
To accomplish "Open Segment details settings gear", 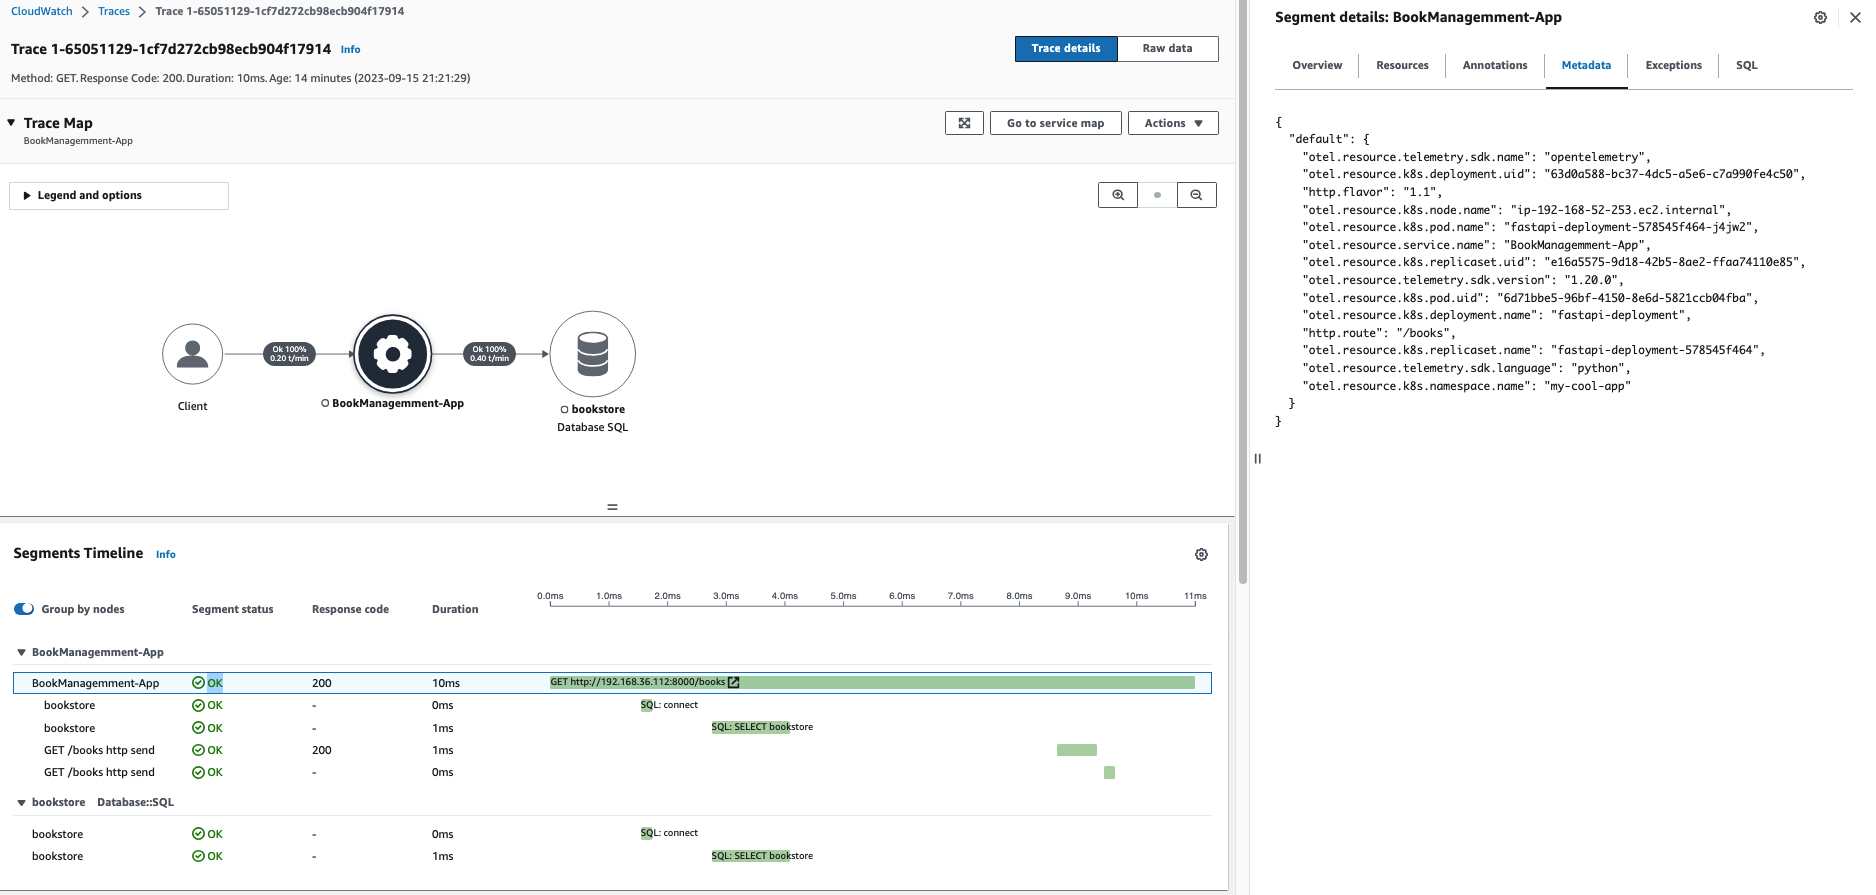I will pos(1820,18).
